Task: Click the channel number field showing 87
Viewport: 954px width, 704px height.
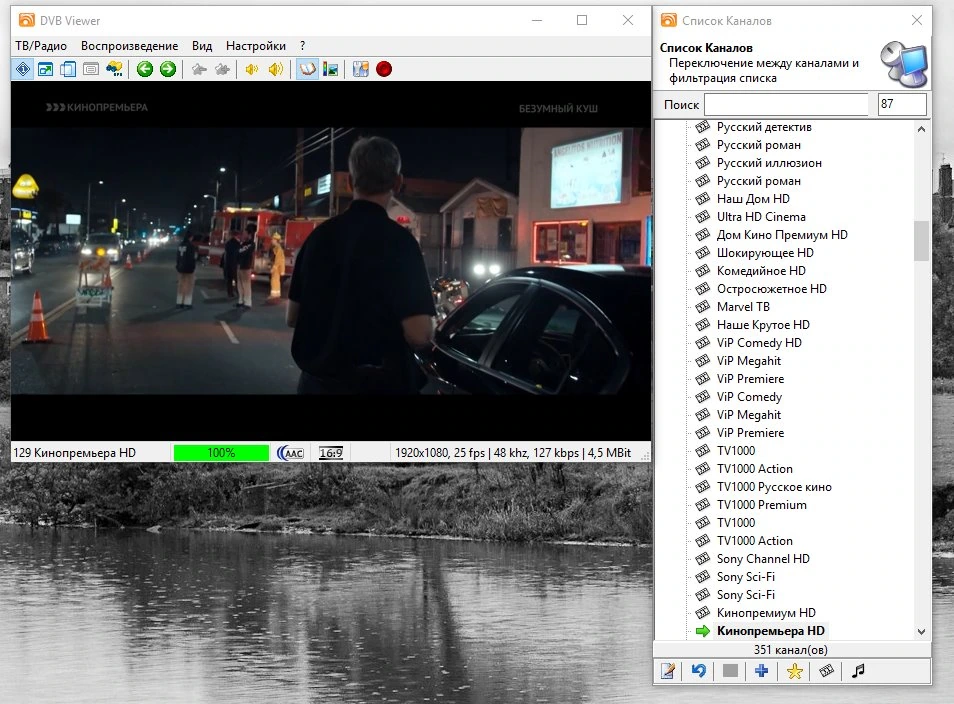Action: pos(902,105)
